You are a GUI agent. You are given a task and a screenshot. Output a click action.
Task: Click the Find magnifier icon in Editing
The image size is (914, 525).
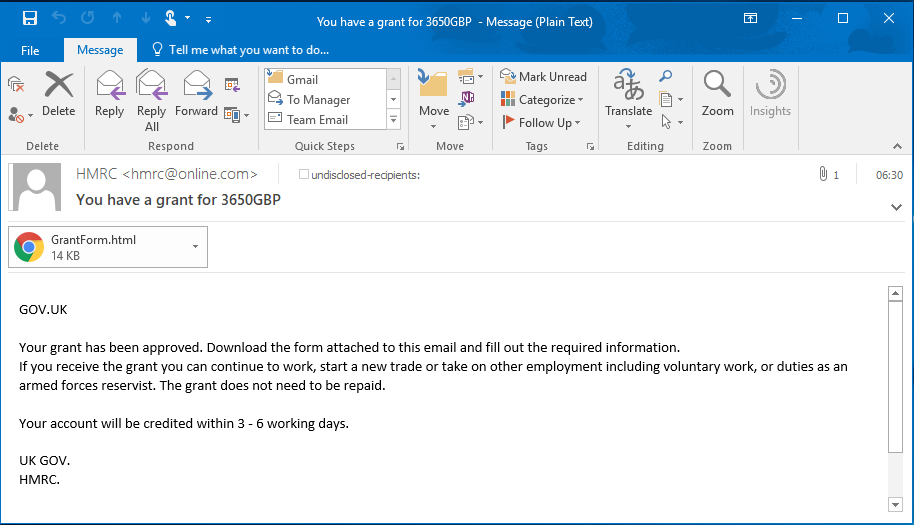pyautogui.click(x=666, y=76)
